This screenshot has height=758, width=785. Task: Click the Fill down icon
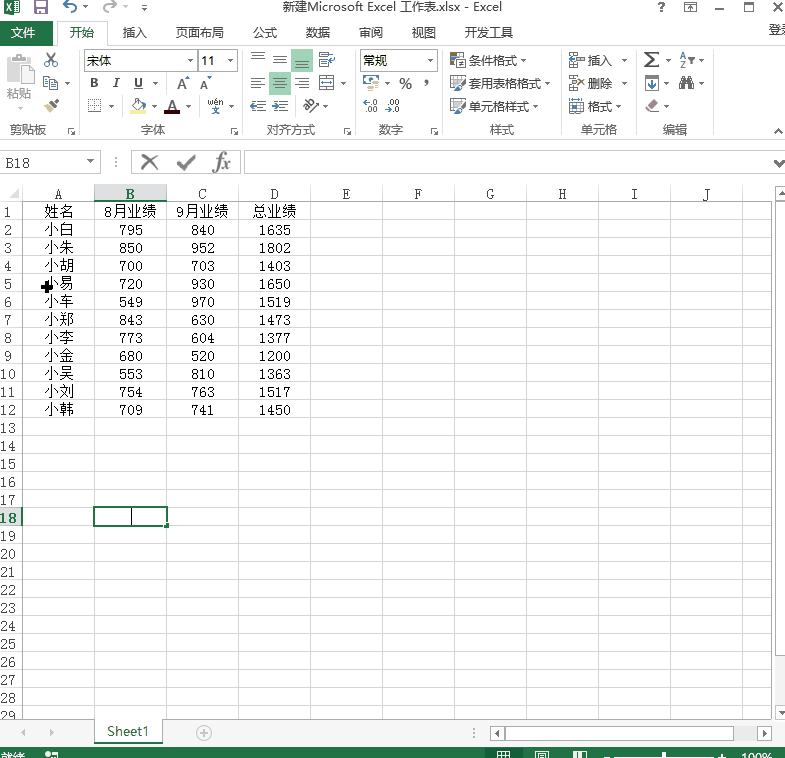(651, 83)
